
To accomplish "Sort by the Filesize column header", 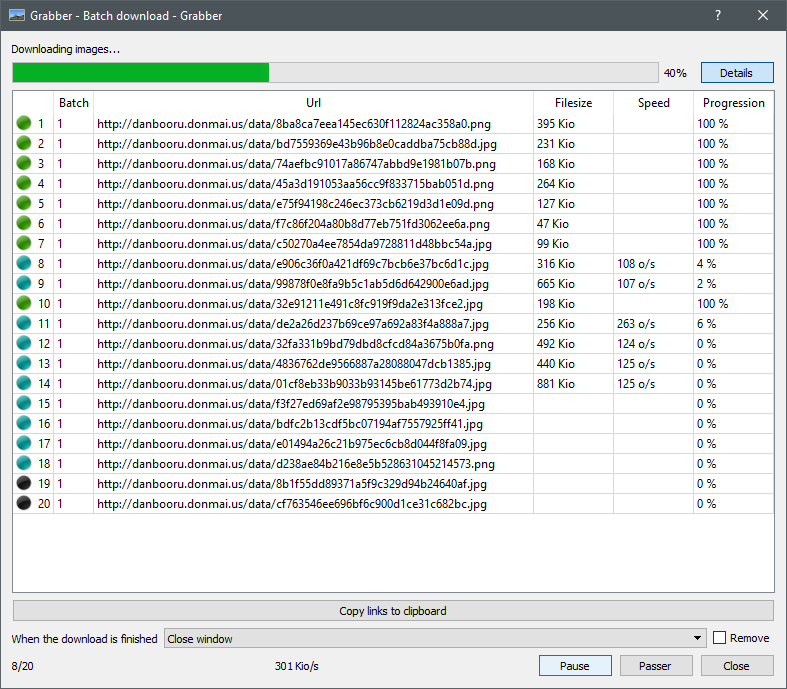I will pos(573,103).
